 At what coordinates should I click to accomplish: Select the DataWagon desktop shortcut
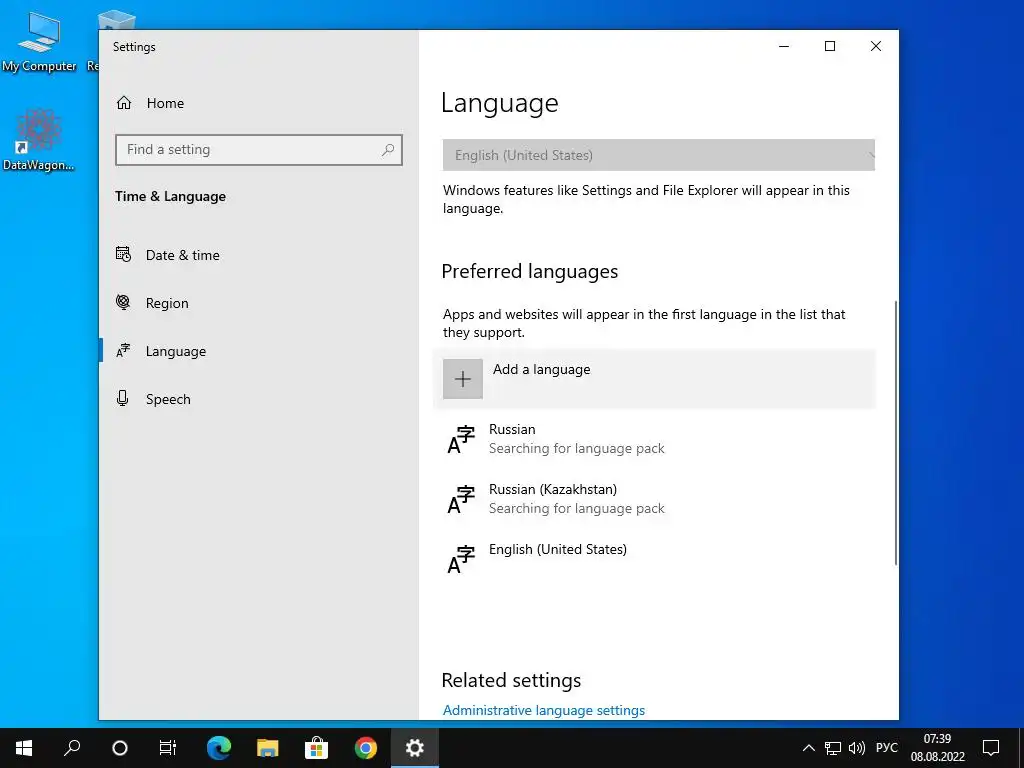tap(39, 140)
